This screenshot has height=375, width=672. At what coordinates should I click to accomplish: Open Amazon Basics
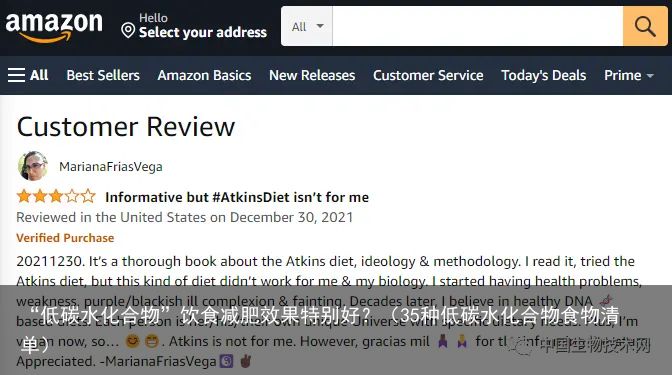[x=204, y=75]
